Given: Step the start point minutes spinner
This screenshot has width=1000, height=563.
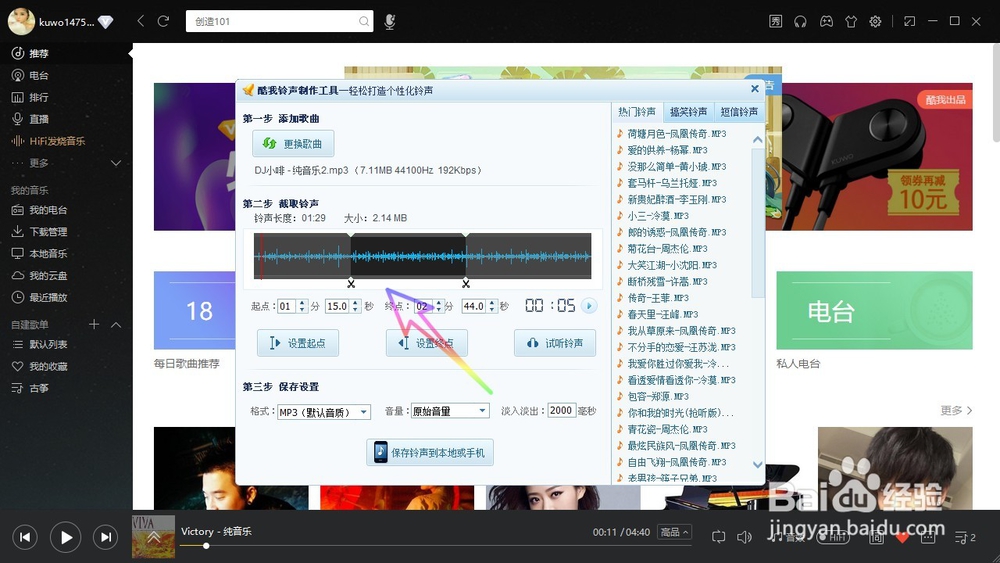Looking at the screenshot, I should 302,306.
